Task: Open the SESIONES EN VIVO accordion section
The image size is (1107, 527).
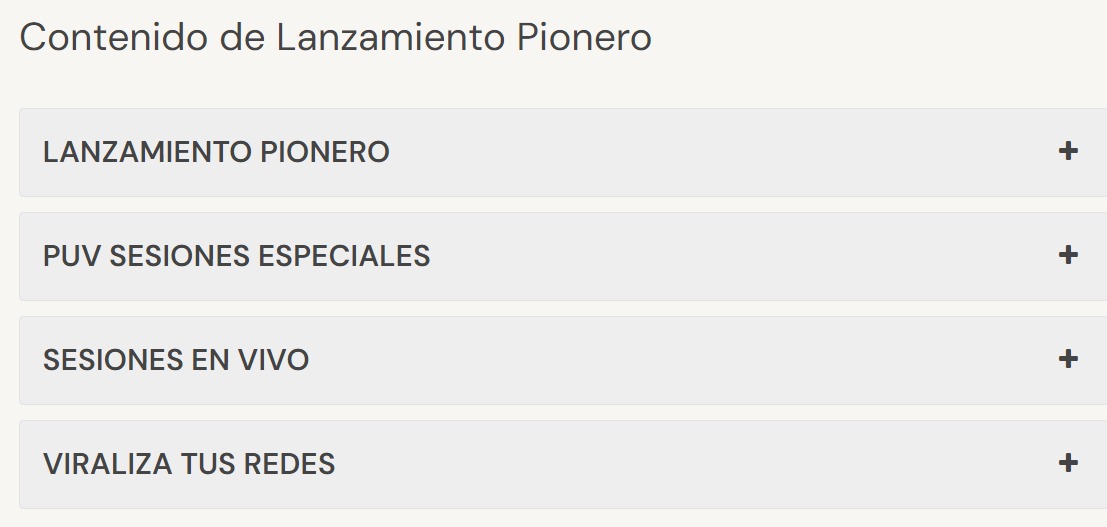Action: point(560,360)
